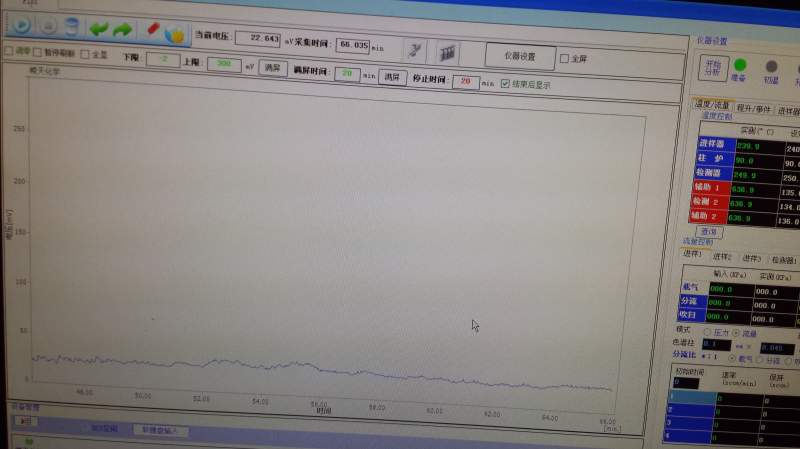The width and height of the screenshot is (800, 449).
Task: Click the 进样器 row label
Action: (x=716, y=144)
